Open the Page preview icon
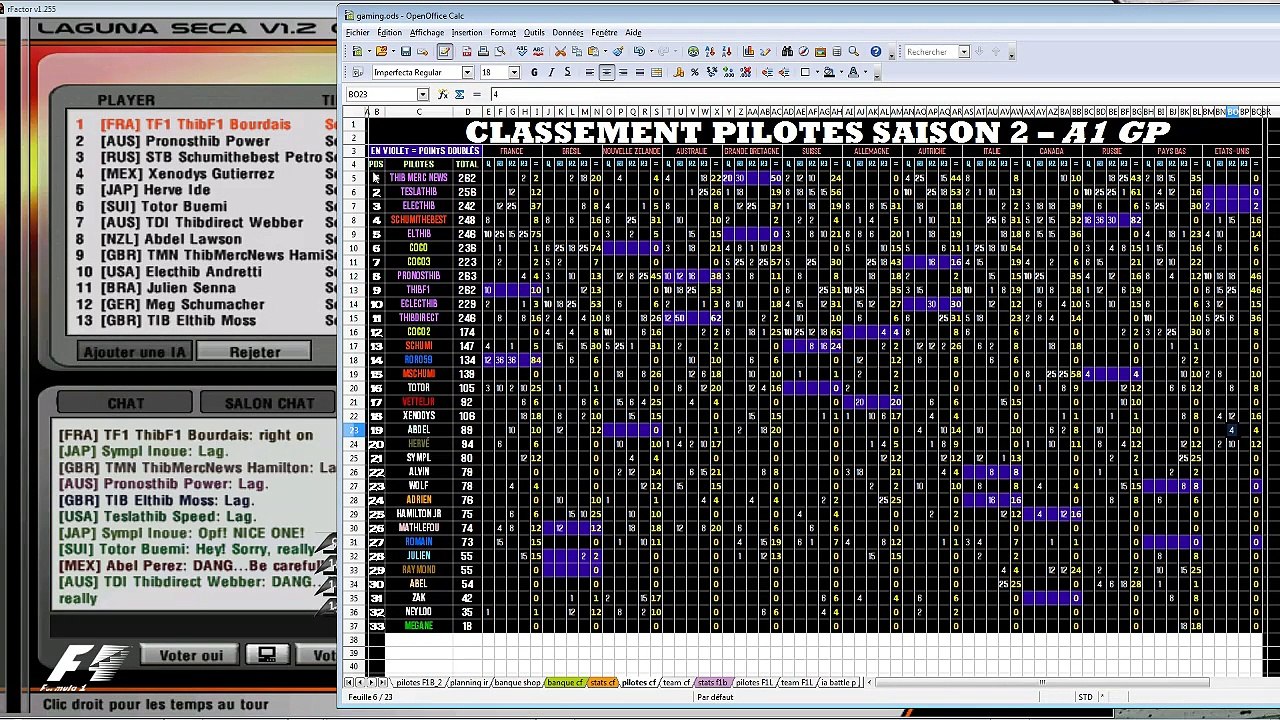 (500, 51)
